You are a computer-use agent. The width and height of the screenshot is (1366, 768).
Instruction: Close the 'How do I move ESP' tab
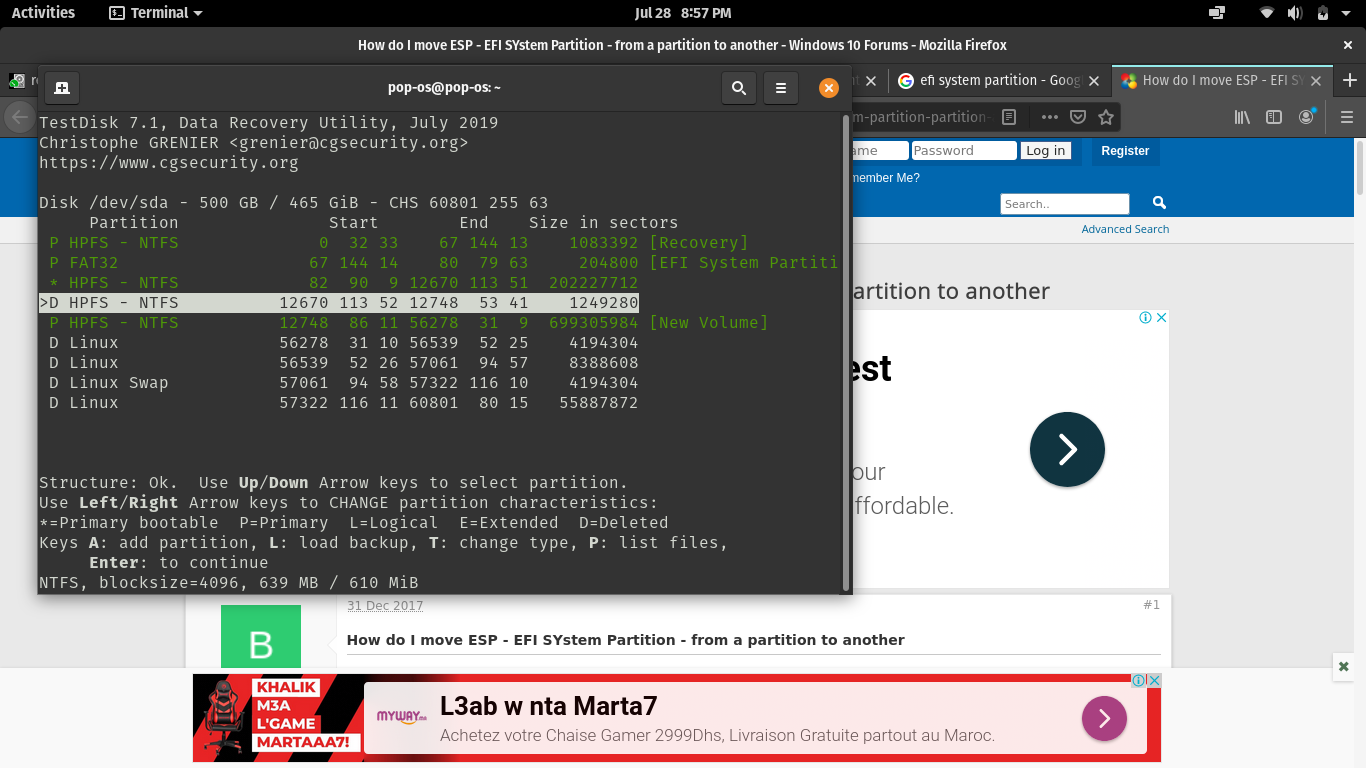[x=1316, y=81]
